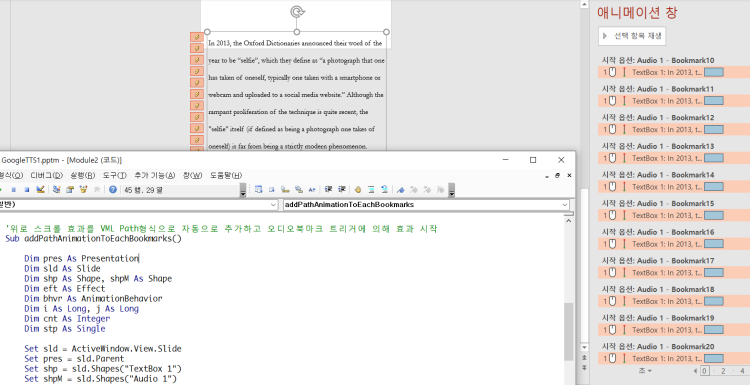This screenshot has width=750, height=385.
Task: Open Project Explorer via toolbar icon
Action: [56, 190]
